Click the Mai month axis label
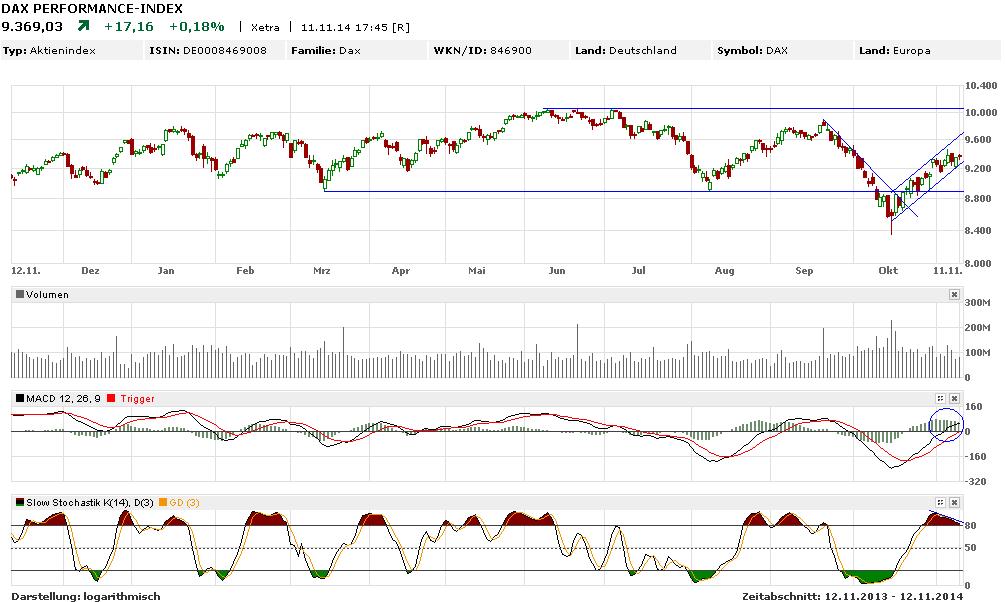1005x602 pixels. [x=477, y=271]
